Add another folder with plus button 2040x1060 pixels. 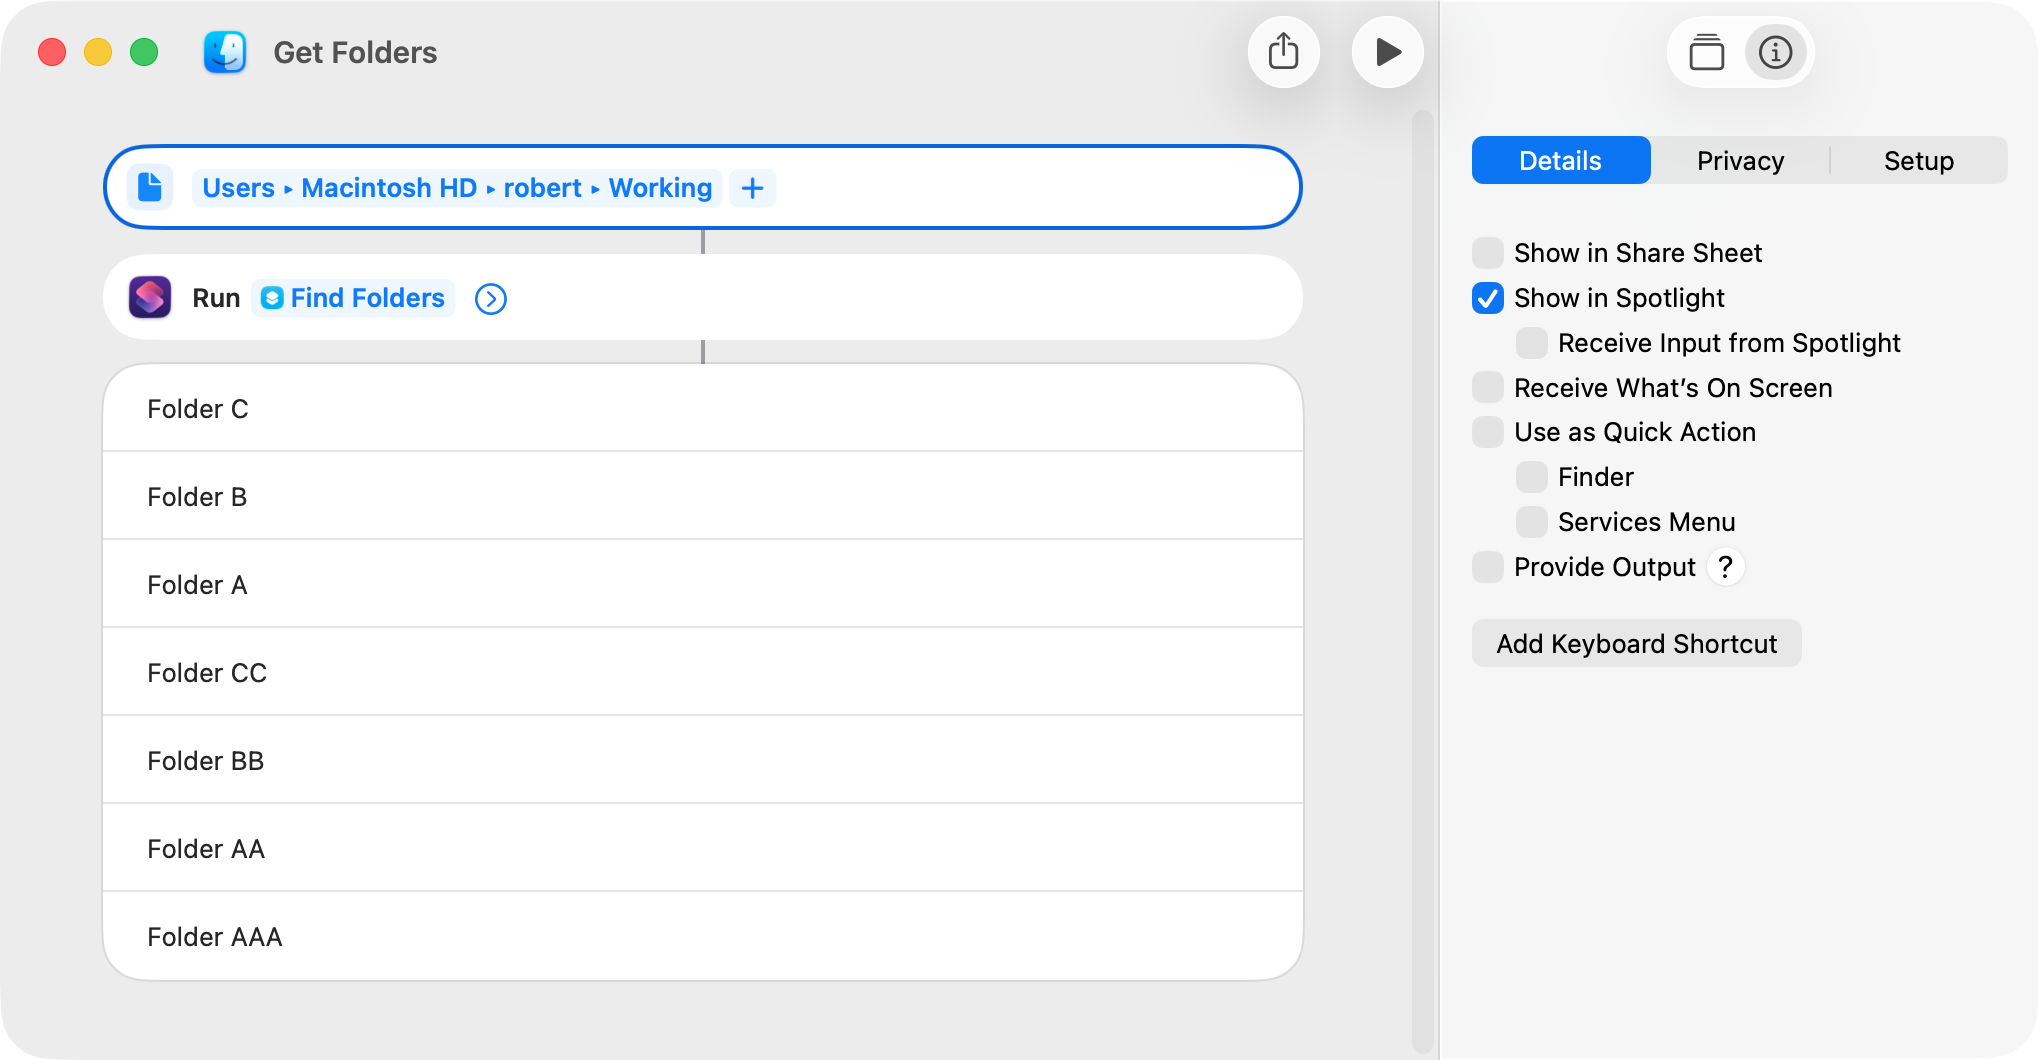752,188
